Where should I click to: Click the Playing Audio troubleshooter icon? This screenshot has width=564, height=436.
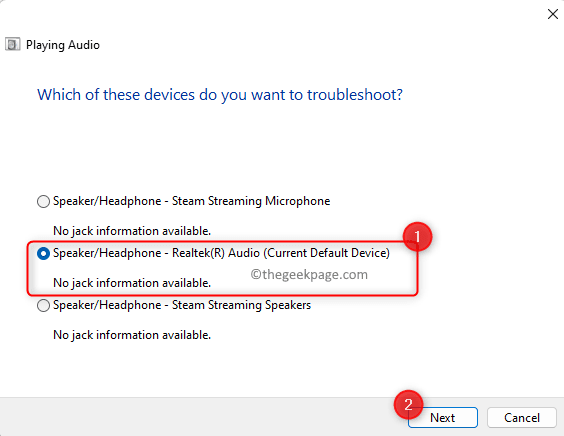[x=13, y=45]
